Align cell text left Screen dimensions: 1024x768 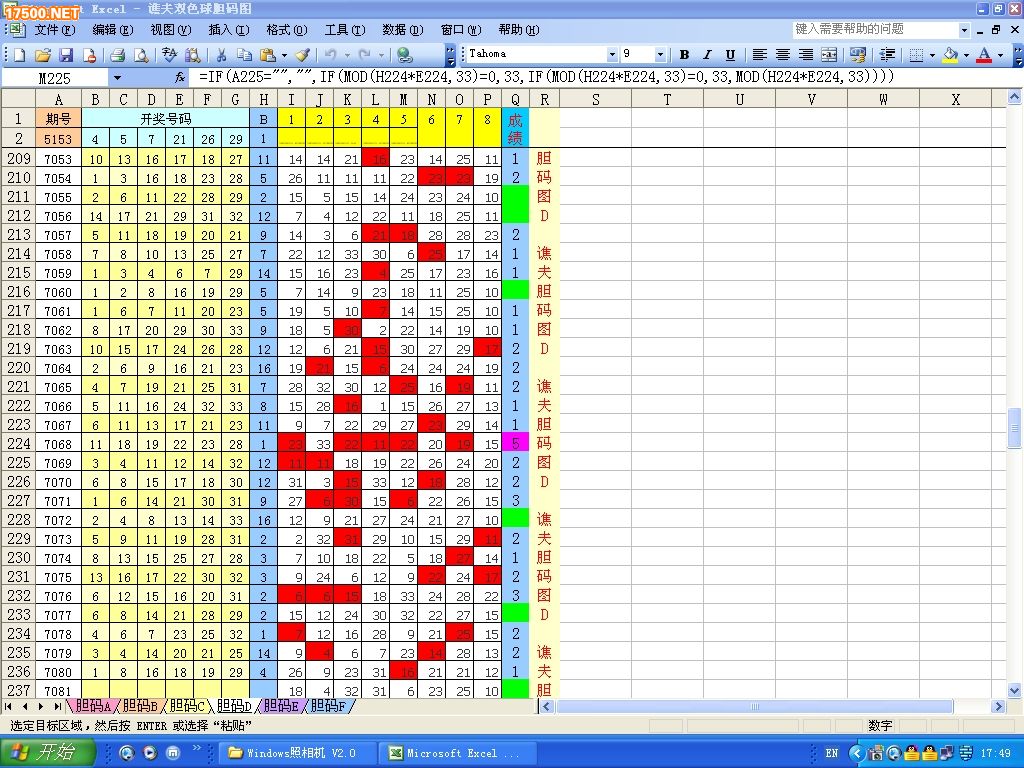[x=759, y=55]
